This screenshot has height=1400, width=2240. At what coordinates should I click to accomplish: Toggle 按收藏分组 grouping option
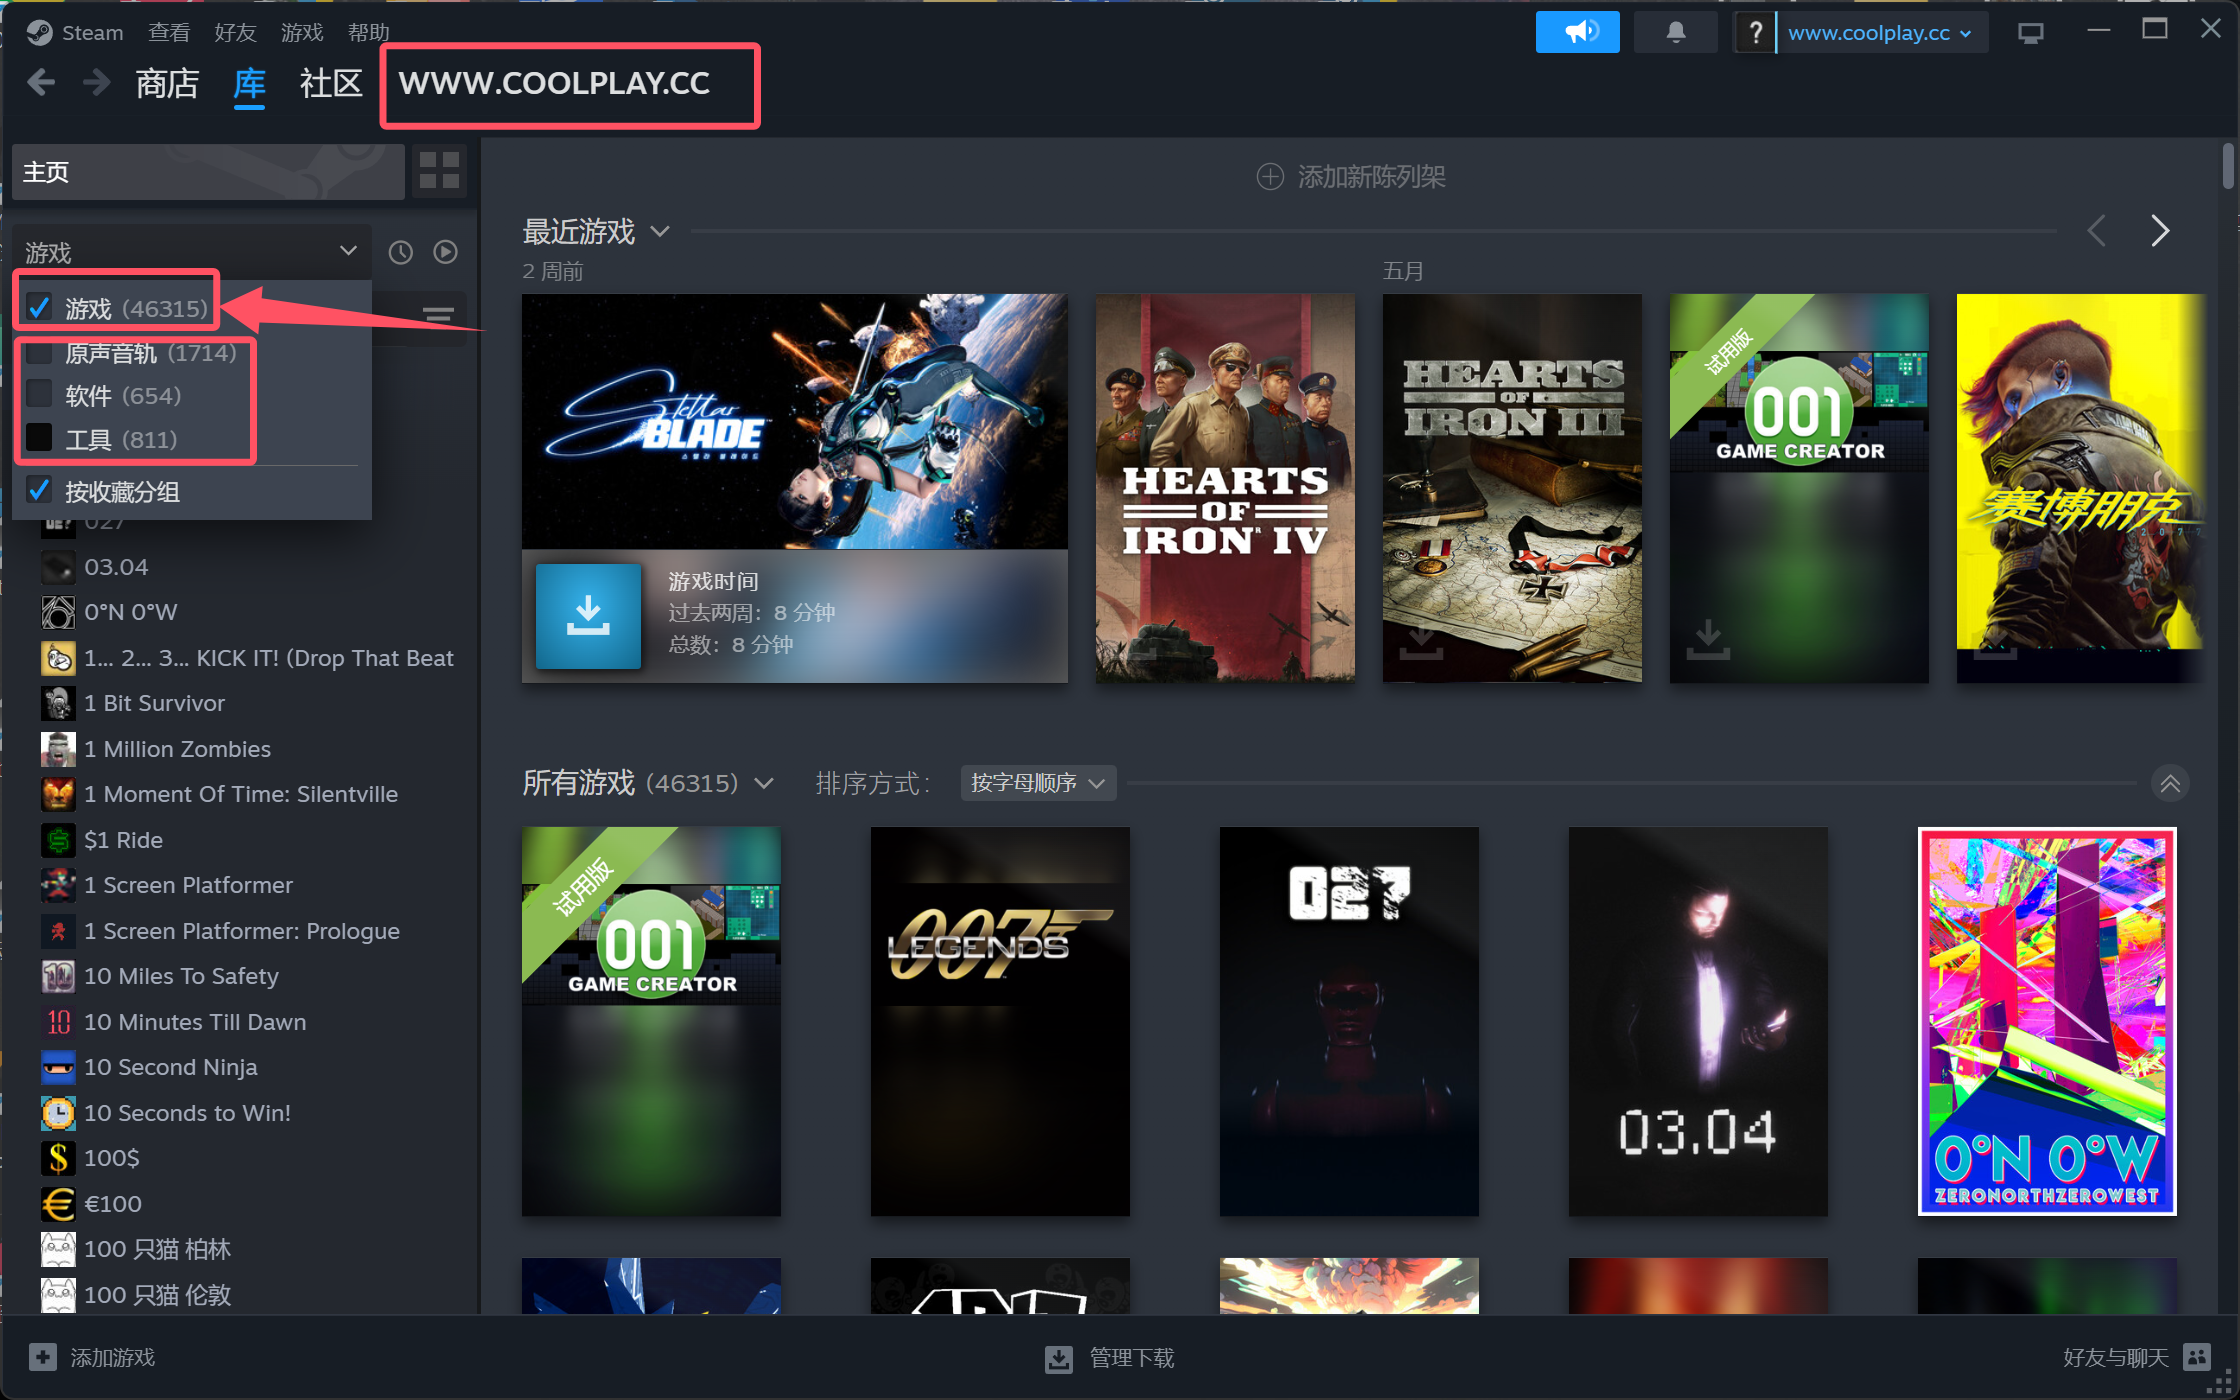click(39, 490)
